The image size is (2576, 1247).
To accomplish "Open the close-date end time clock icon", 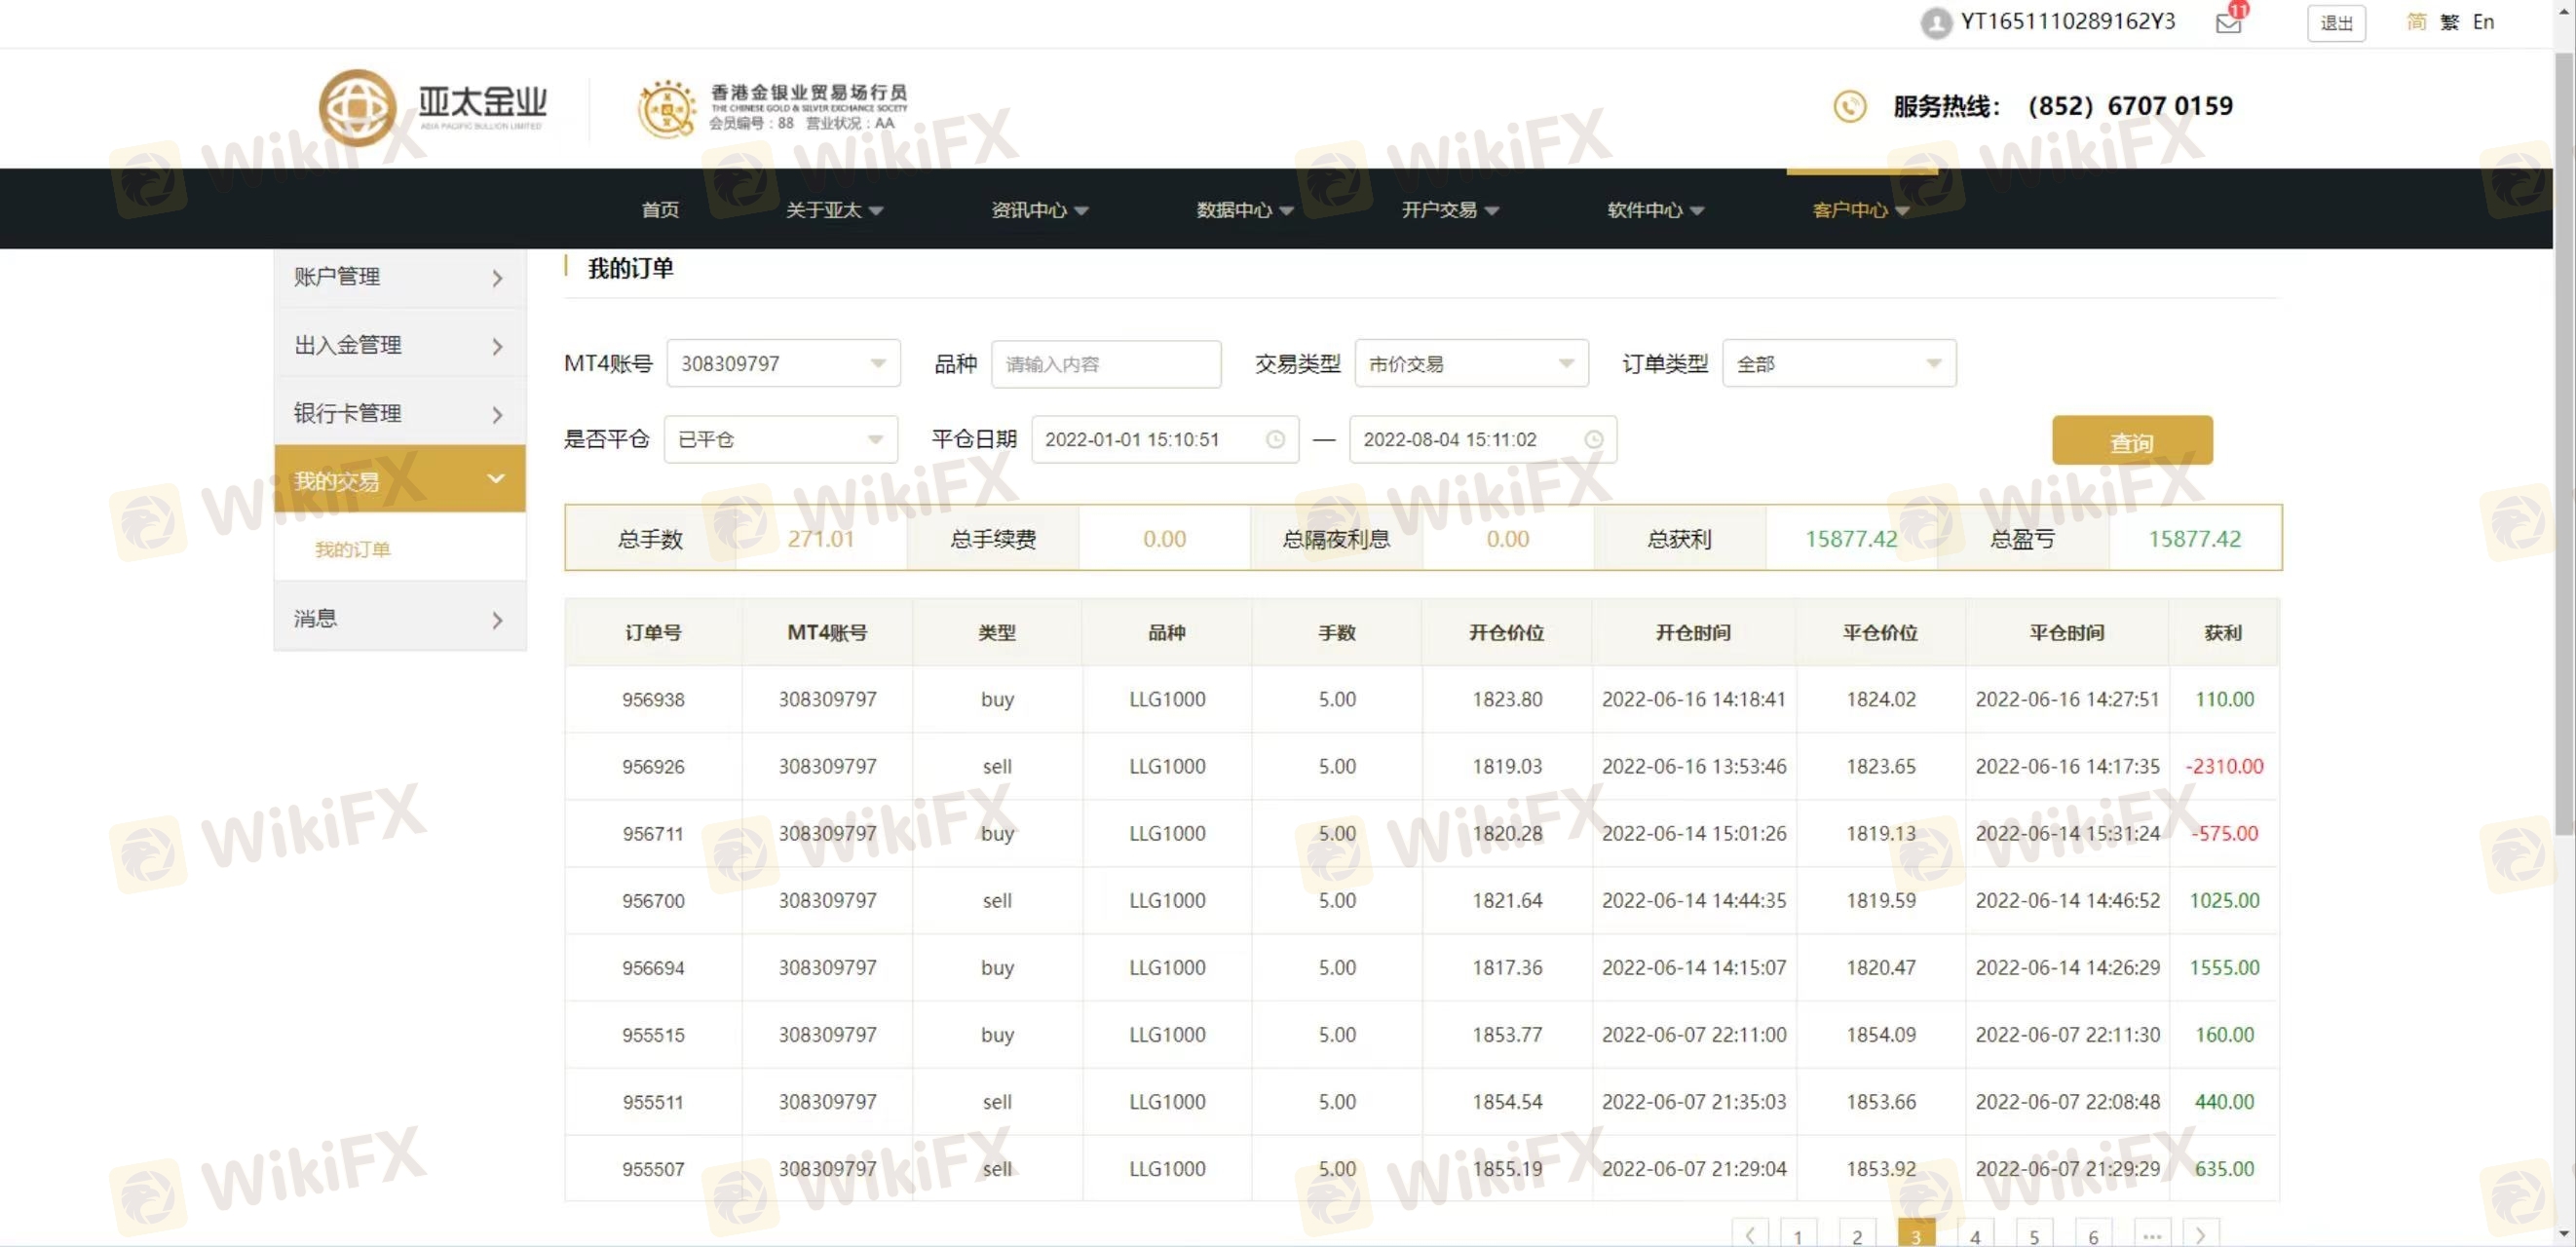I will [x=1593, y=440].
